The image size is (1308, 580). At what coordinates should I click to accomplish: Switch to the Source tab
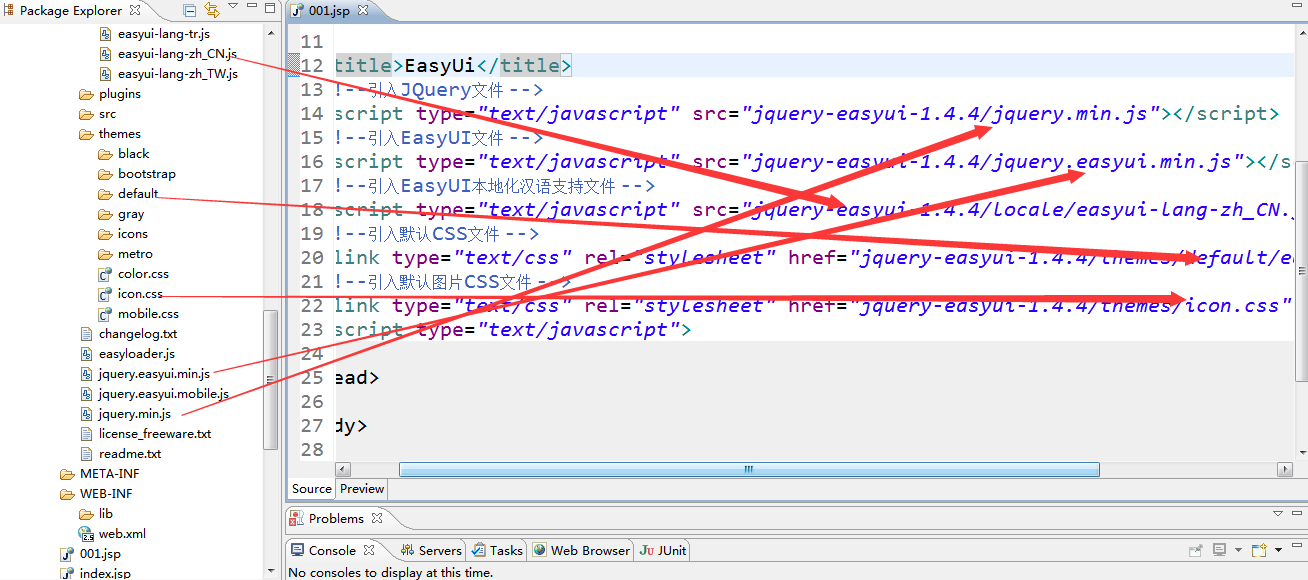coord(312,489)
